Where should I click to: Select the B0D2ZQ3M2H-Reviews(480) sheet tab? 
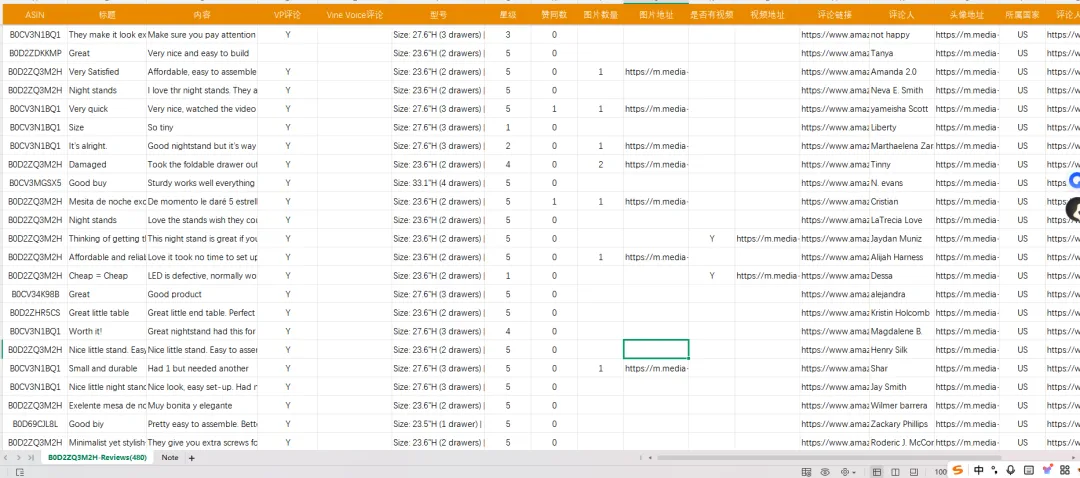coord(97,458)
